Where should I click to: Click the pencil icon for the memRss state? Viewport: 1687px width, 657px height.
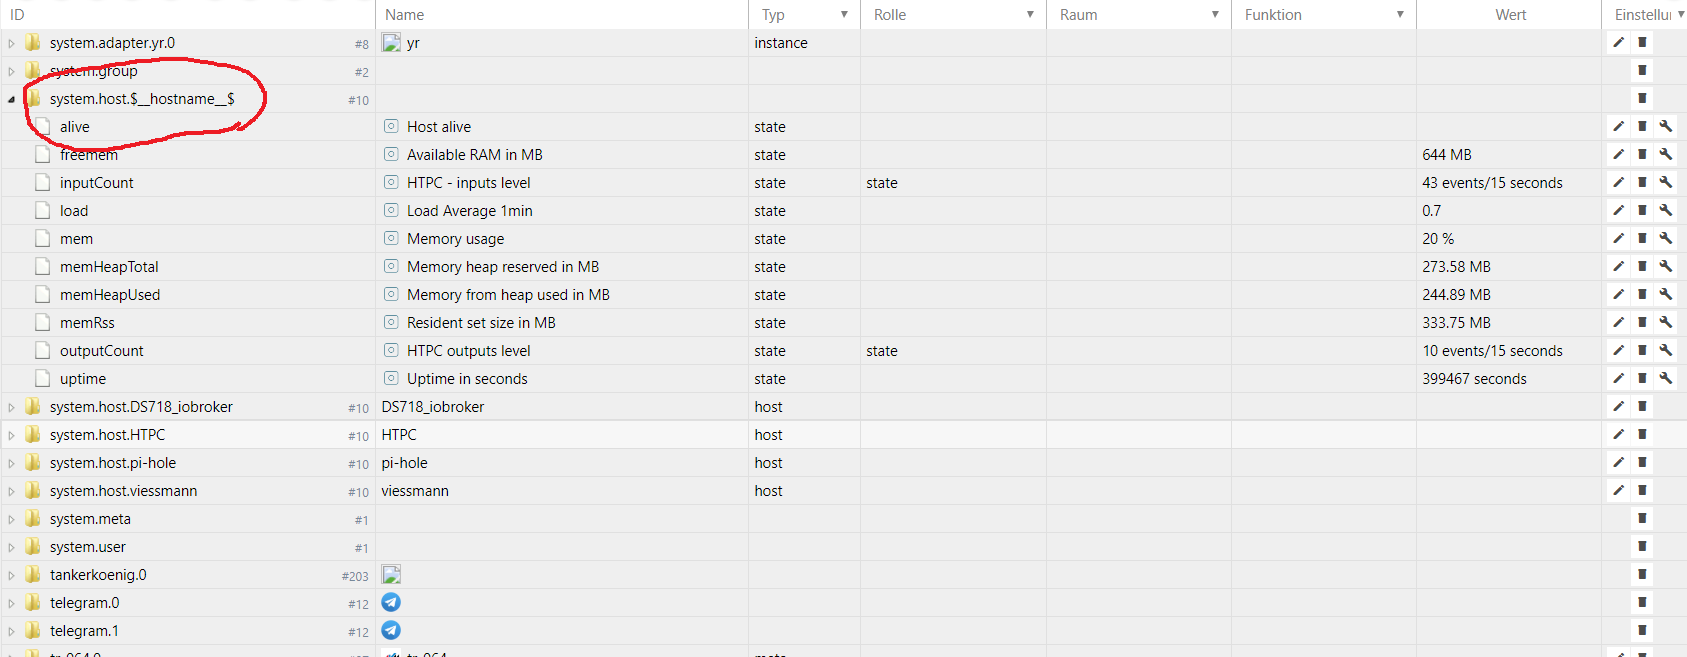tap(1618, 323)
